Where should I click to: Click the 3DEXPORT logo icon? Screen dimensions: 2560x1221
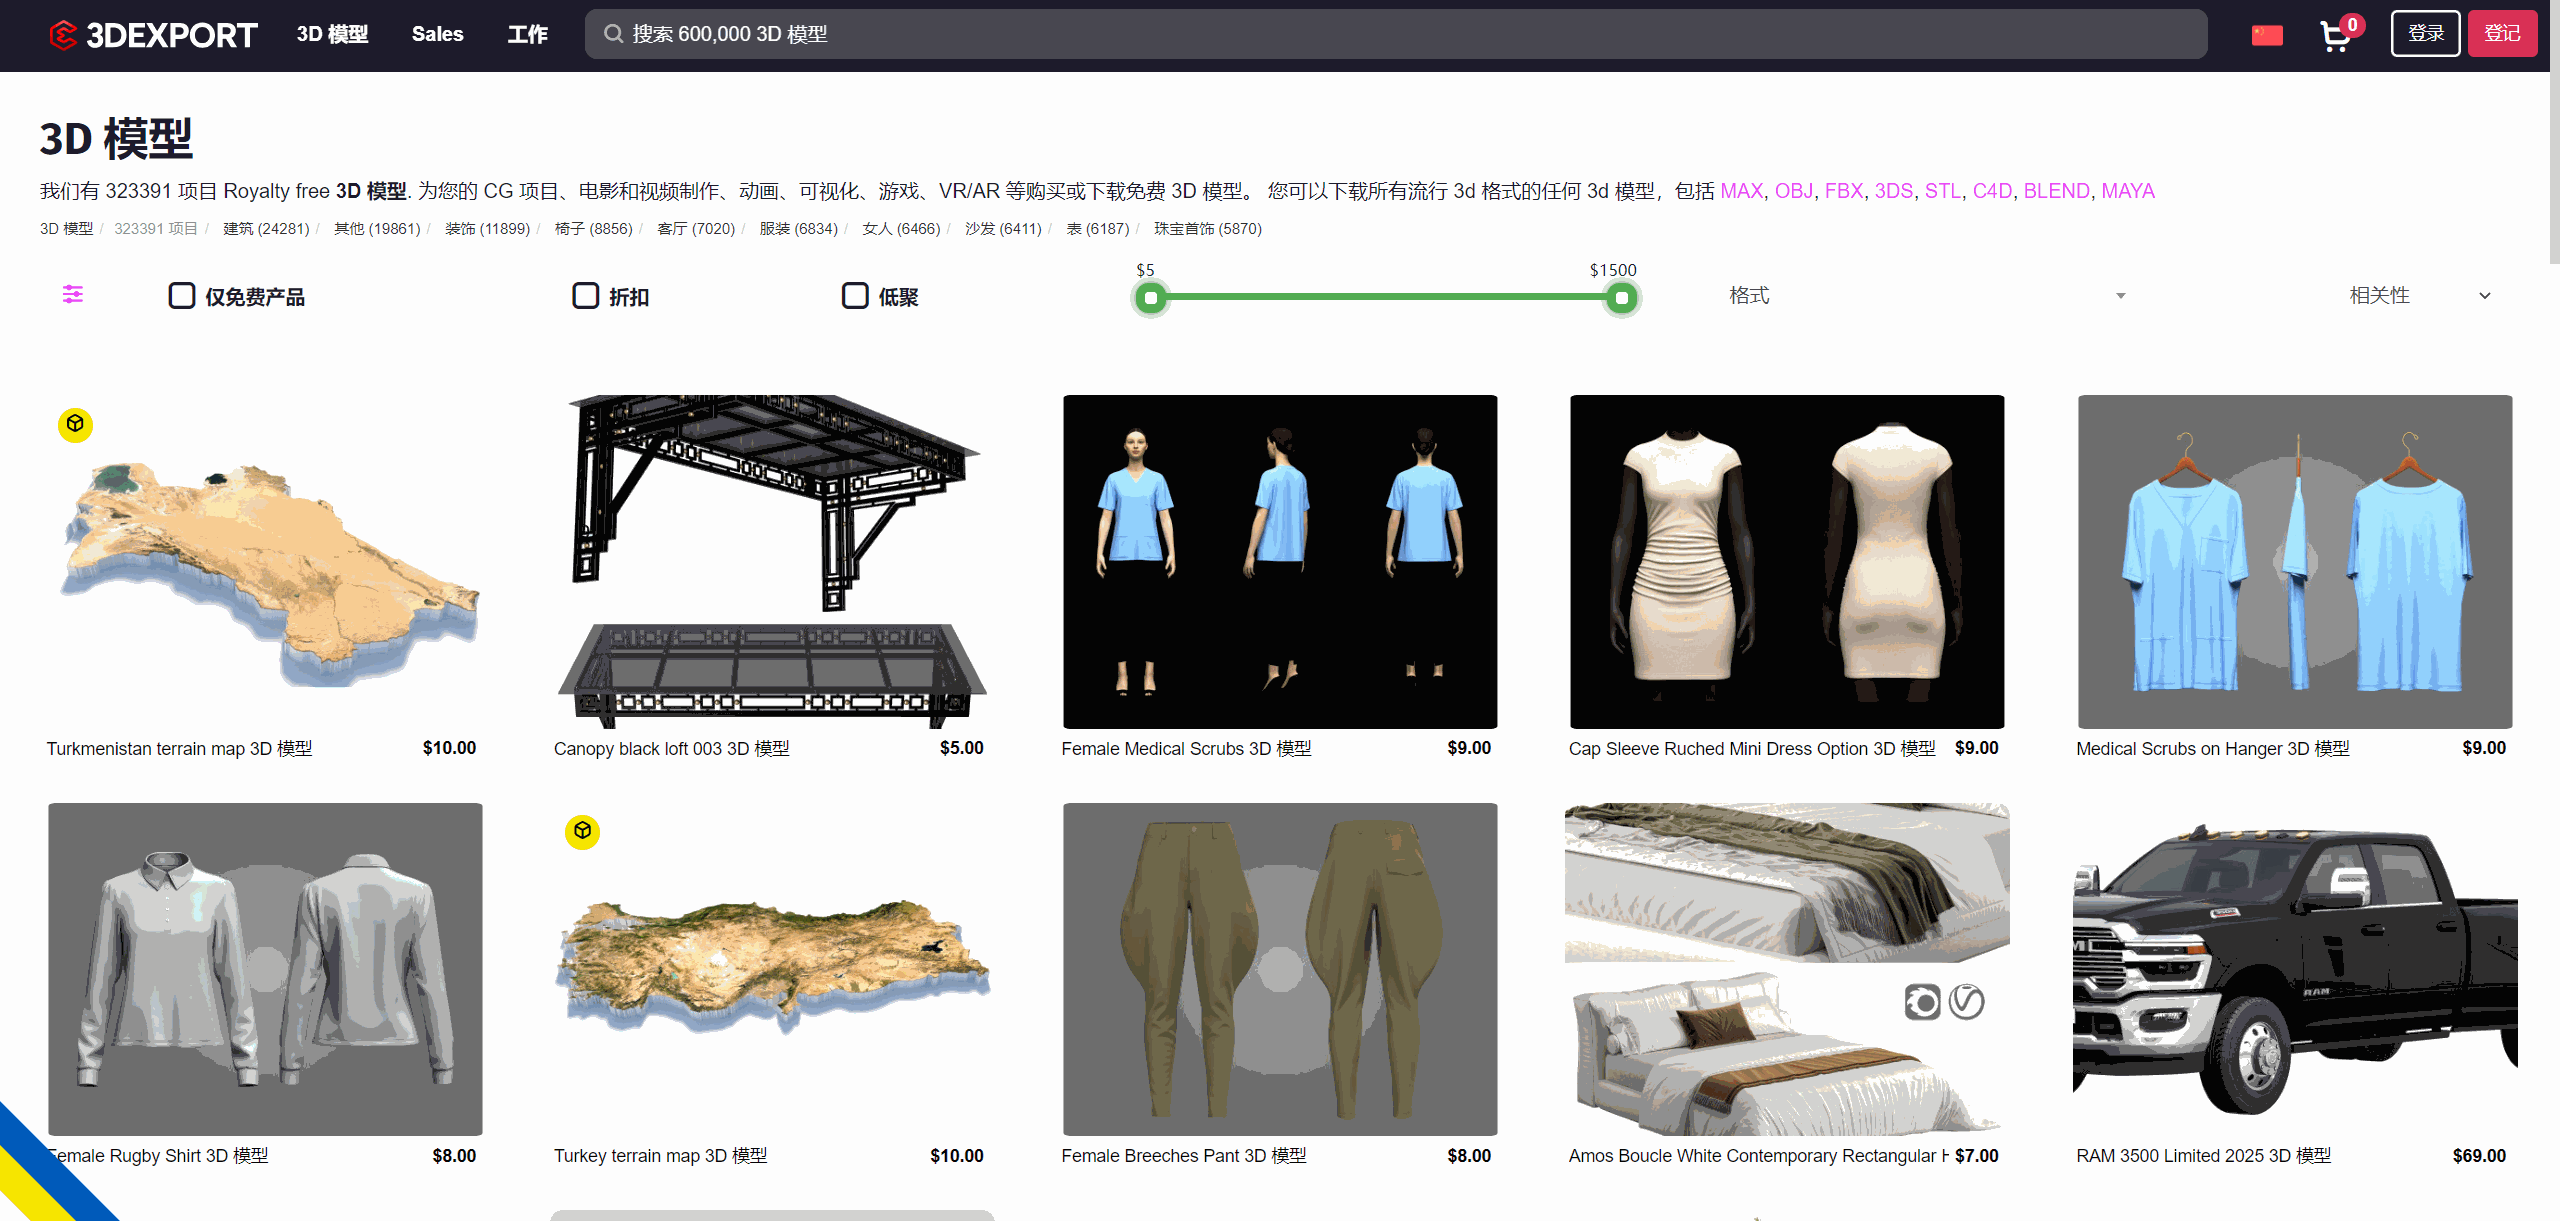tap(63, 33)
